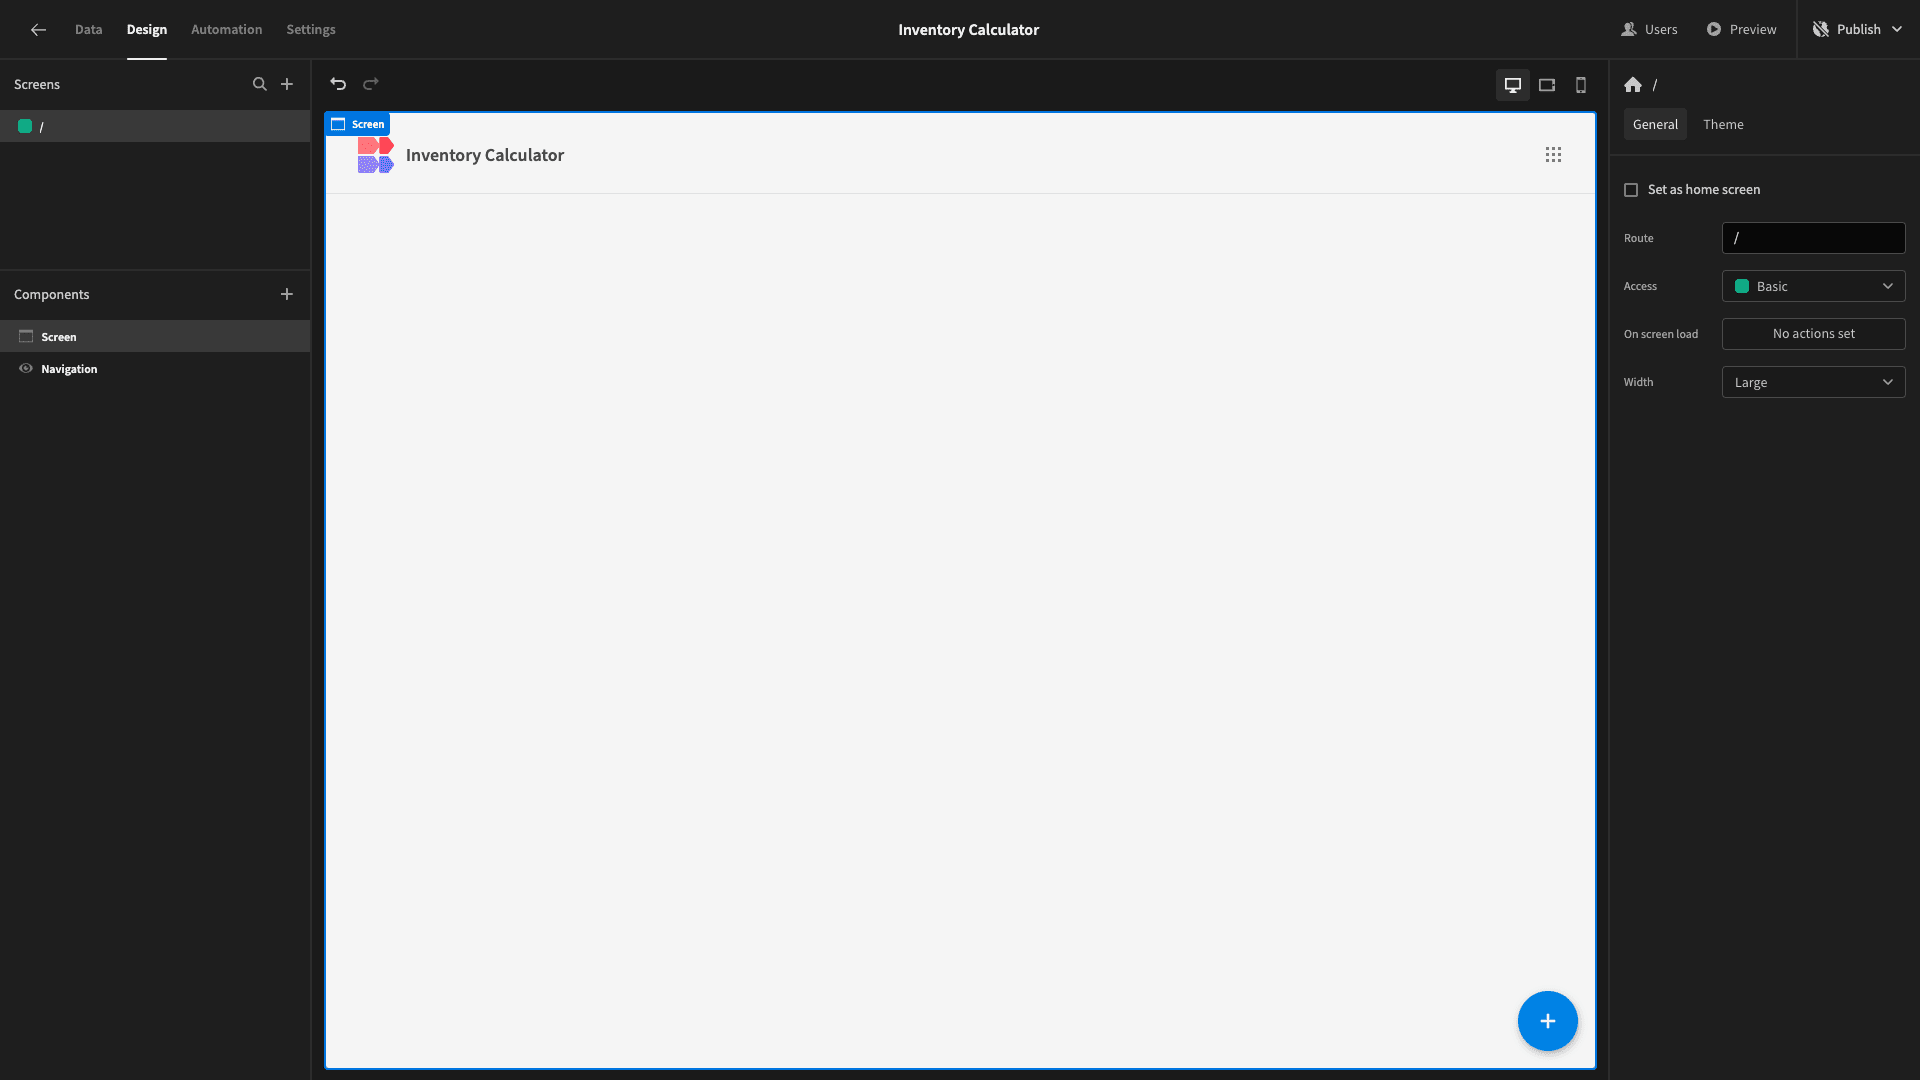
Task: Switch to desktop preview mode
Action: pyautogui.click(x=1513, y=84)
